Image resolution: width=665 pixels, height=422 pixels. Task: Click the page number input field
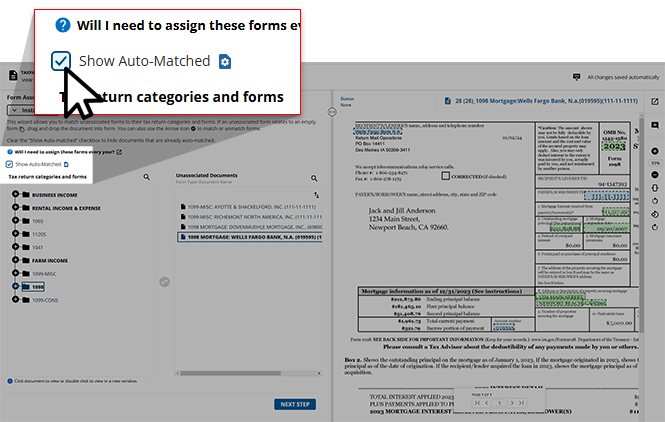pos(499,403)
